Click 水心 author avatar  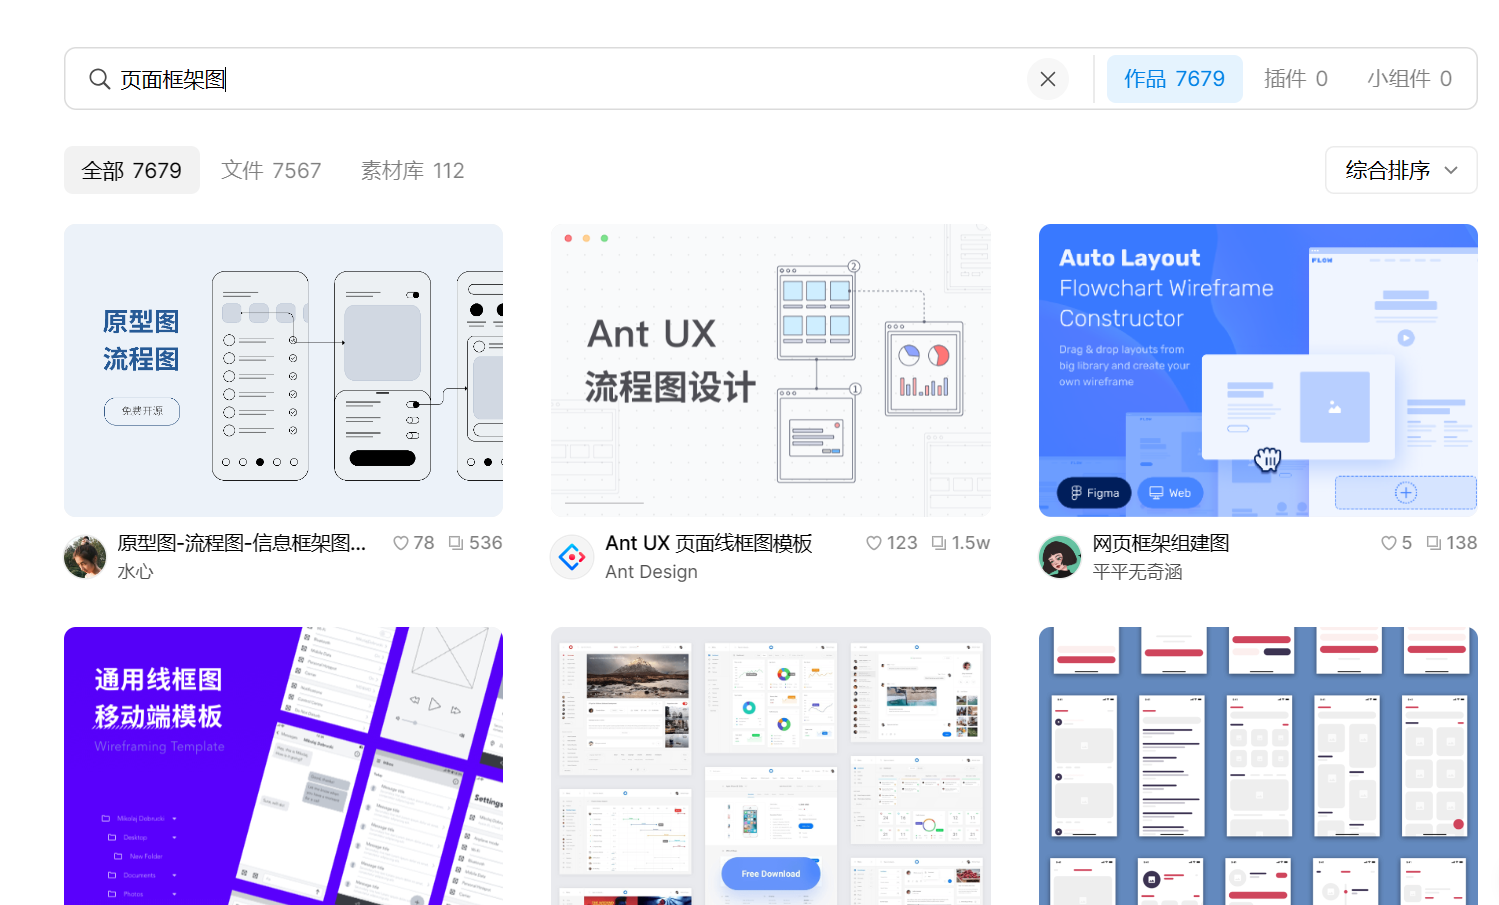click(x=85, y=557)
